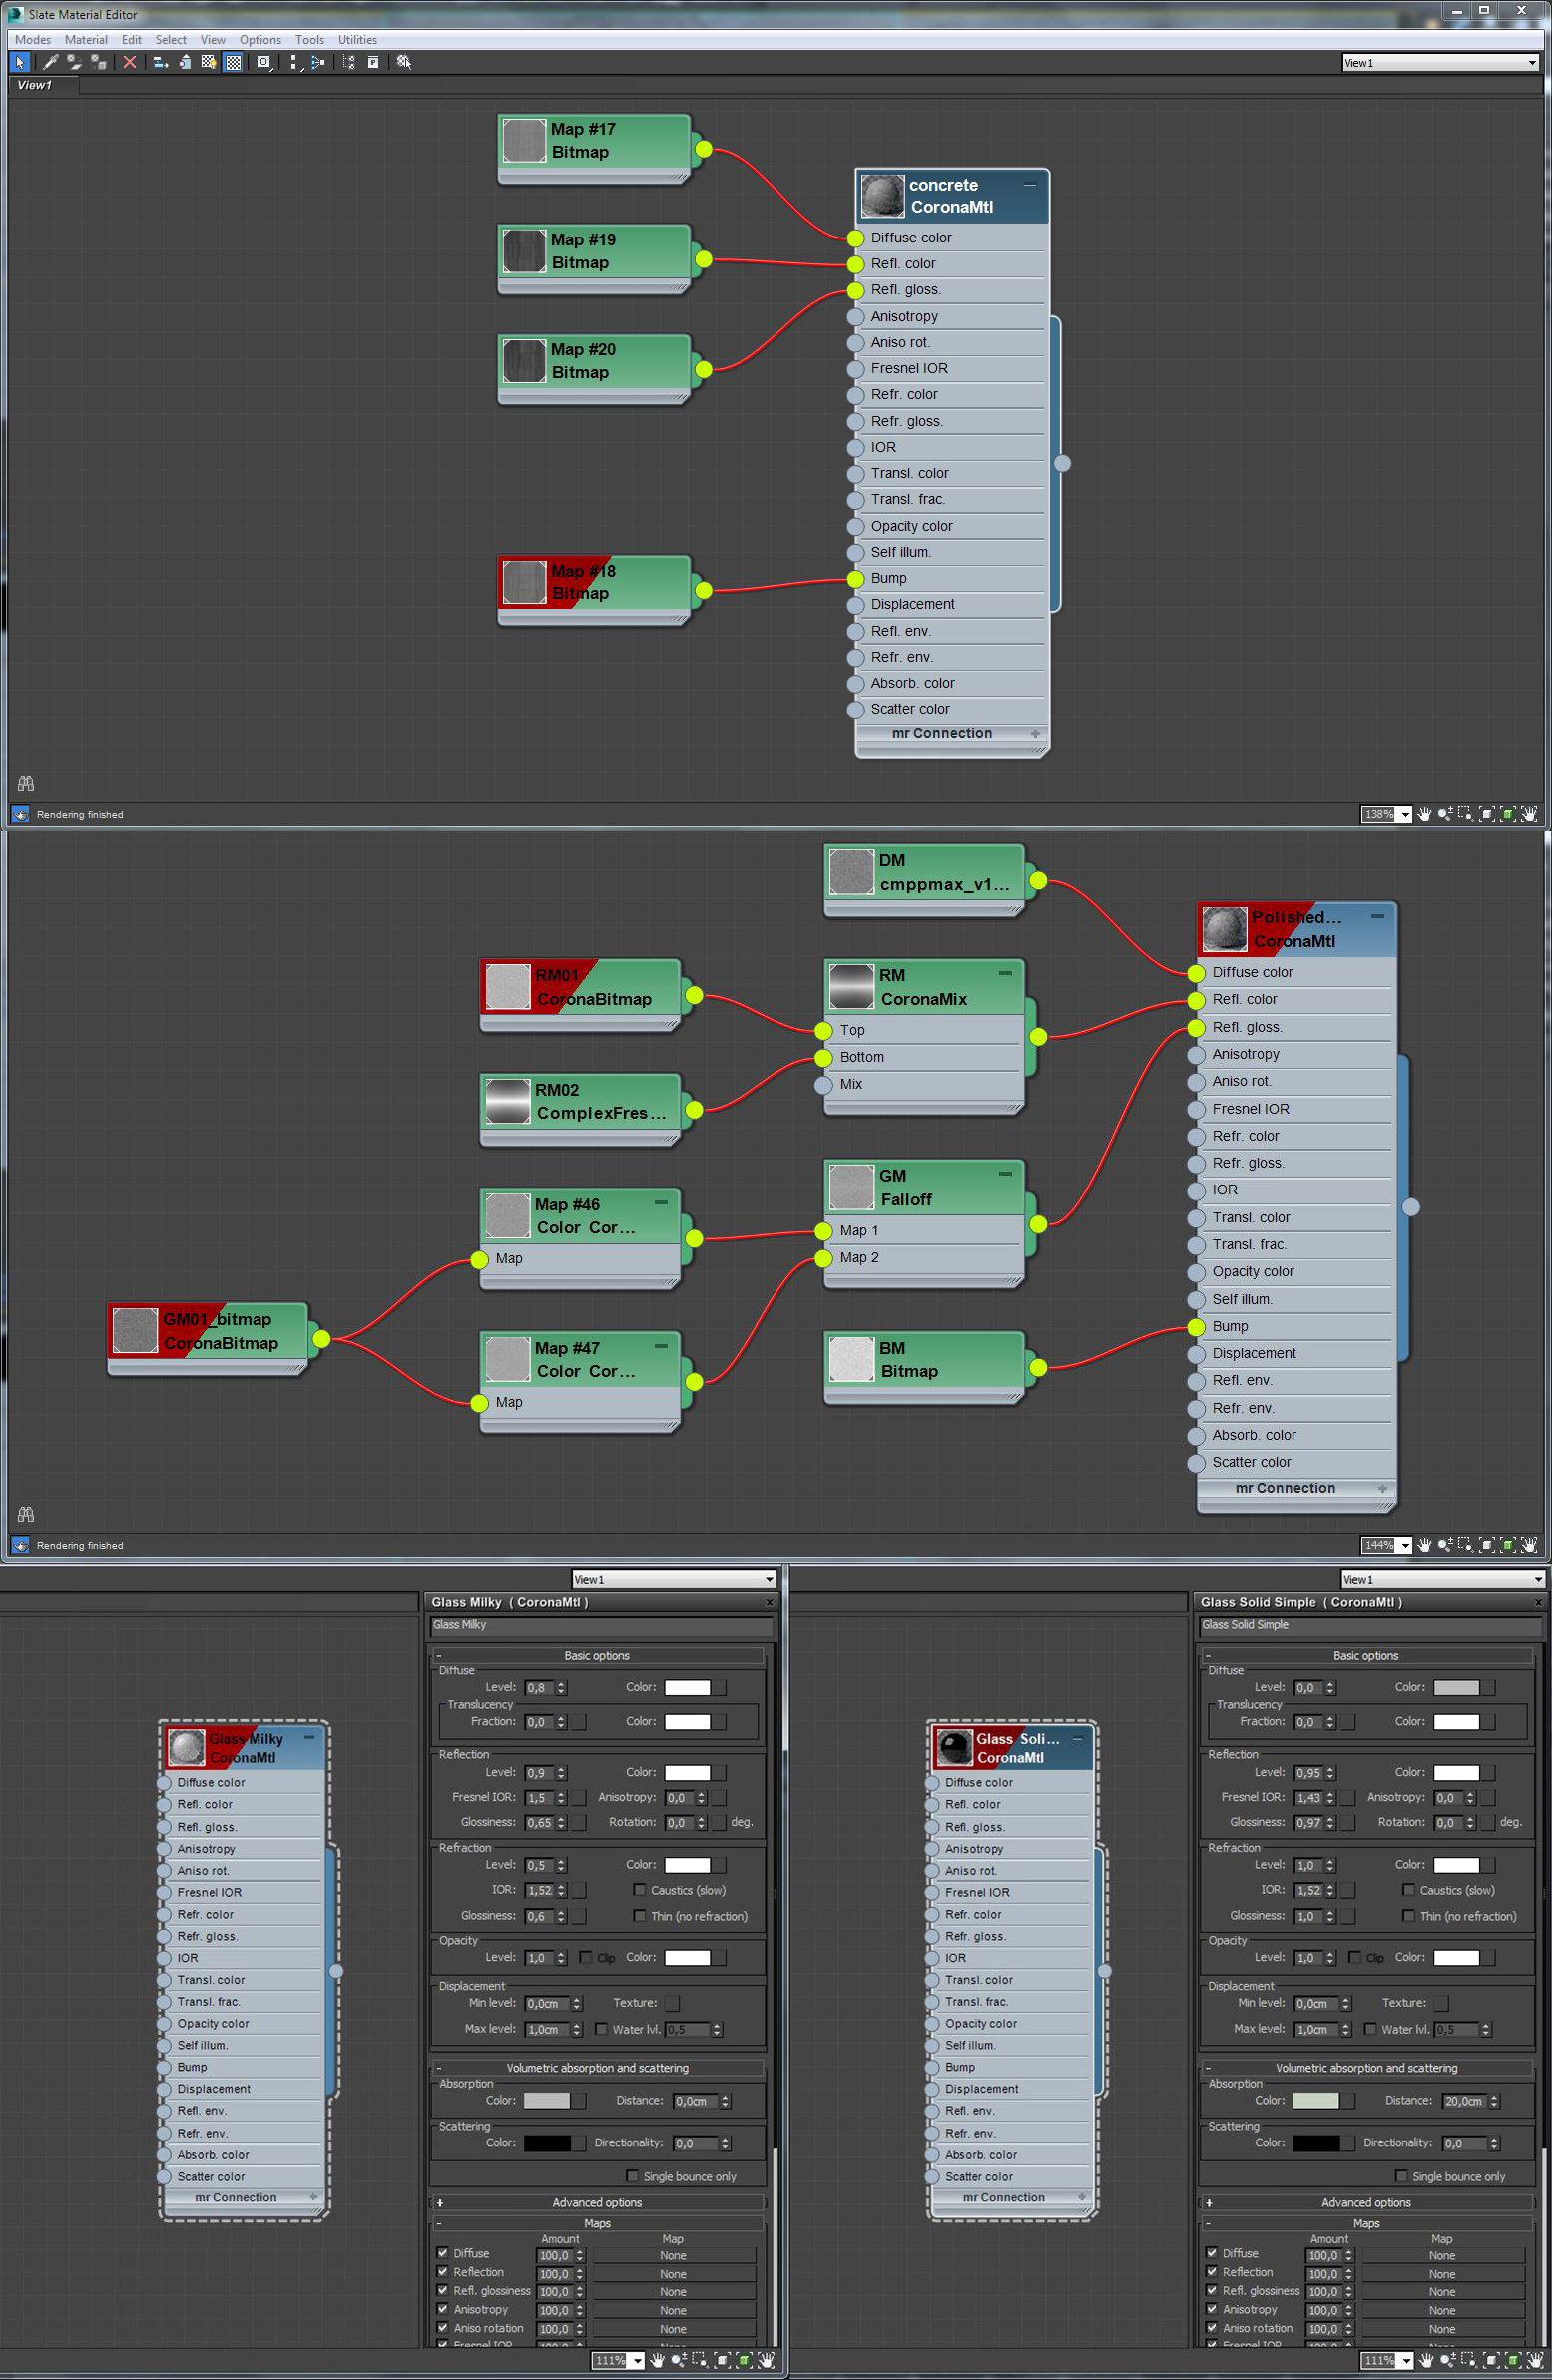Toggle Show Background in Preview icon
The height and width of the screenshot is (2380, 1552).
click(233, 62)
